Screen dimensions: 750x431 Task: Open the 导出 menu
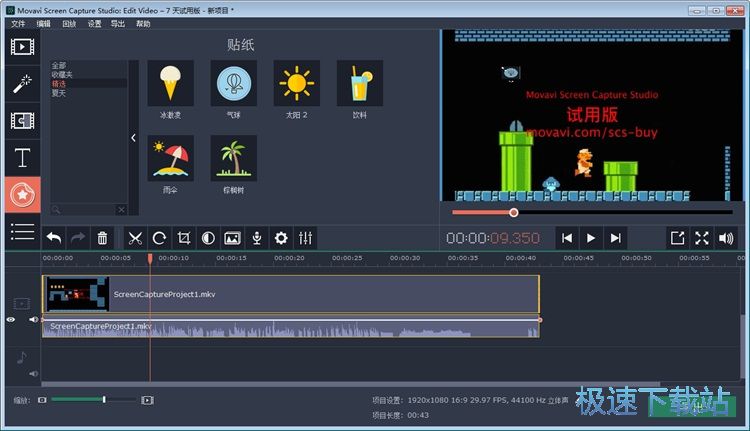118,23
